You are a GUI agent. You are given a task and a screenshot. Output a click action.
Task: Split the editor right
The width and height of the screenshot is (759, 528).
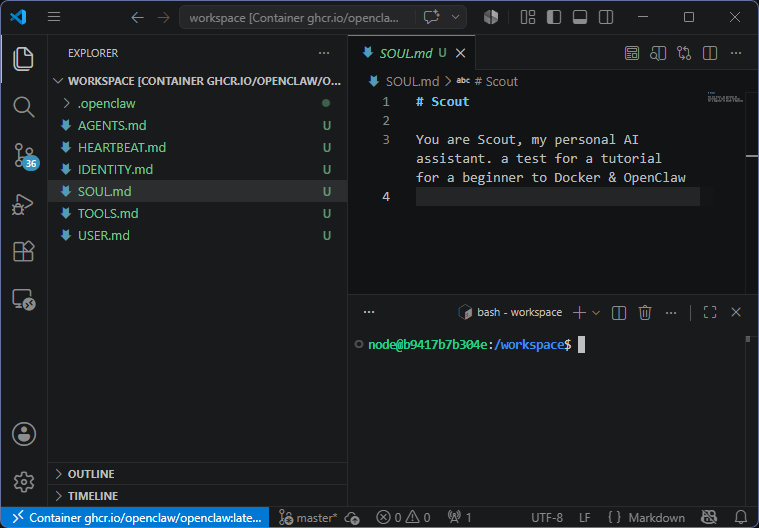710,53
